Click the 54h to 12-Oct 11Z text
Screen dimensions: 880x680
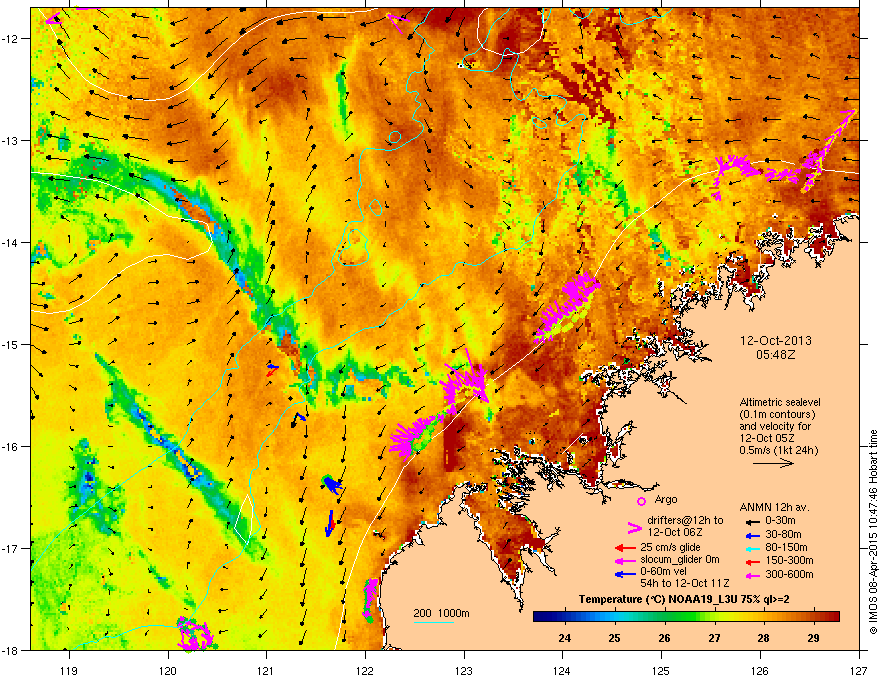tap(685, 583)
